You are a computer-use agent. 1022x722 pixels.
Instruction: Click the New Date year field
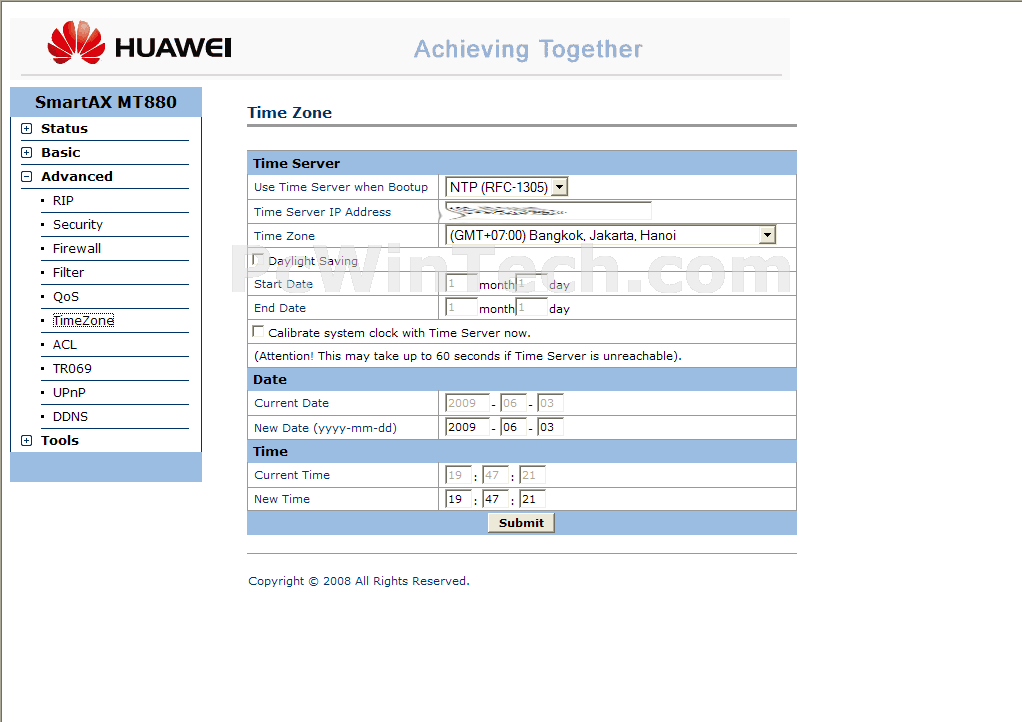[467, 427]
